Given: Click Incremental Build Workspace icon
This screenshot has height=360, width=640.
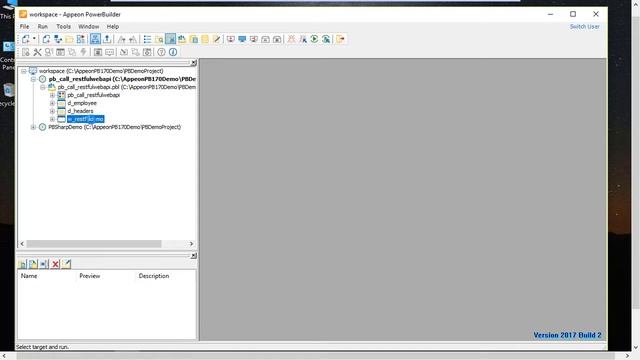Looking at the screenshot, I should click(x=231, y=39).
